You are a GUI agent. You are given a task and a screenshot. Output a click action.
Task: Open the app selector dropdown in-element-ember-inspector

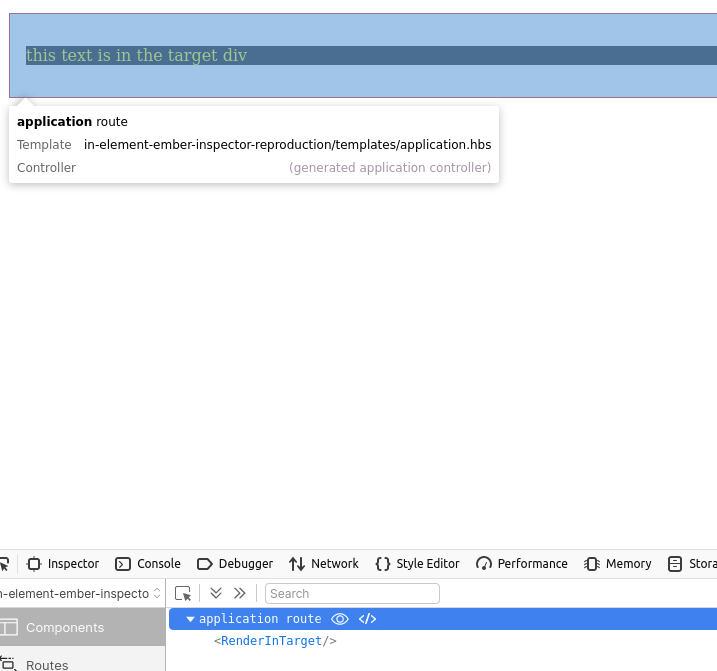(x=80, y=593)
